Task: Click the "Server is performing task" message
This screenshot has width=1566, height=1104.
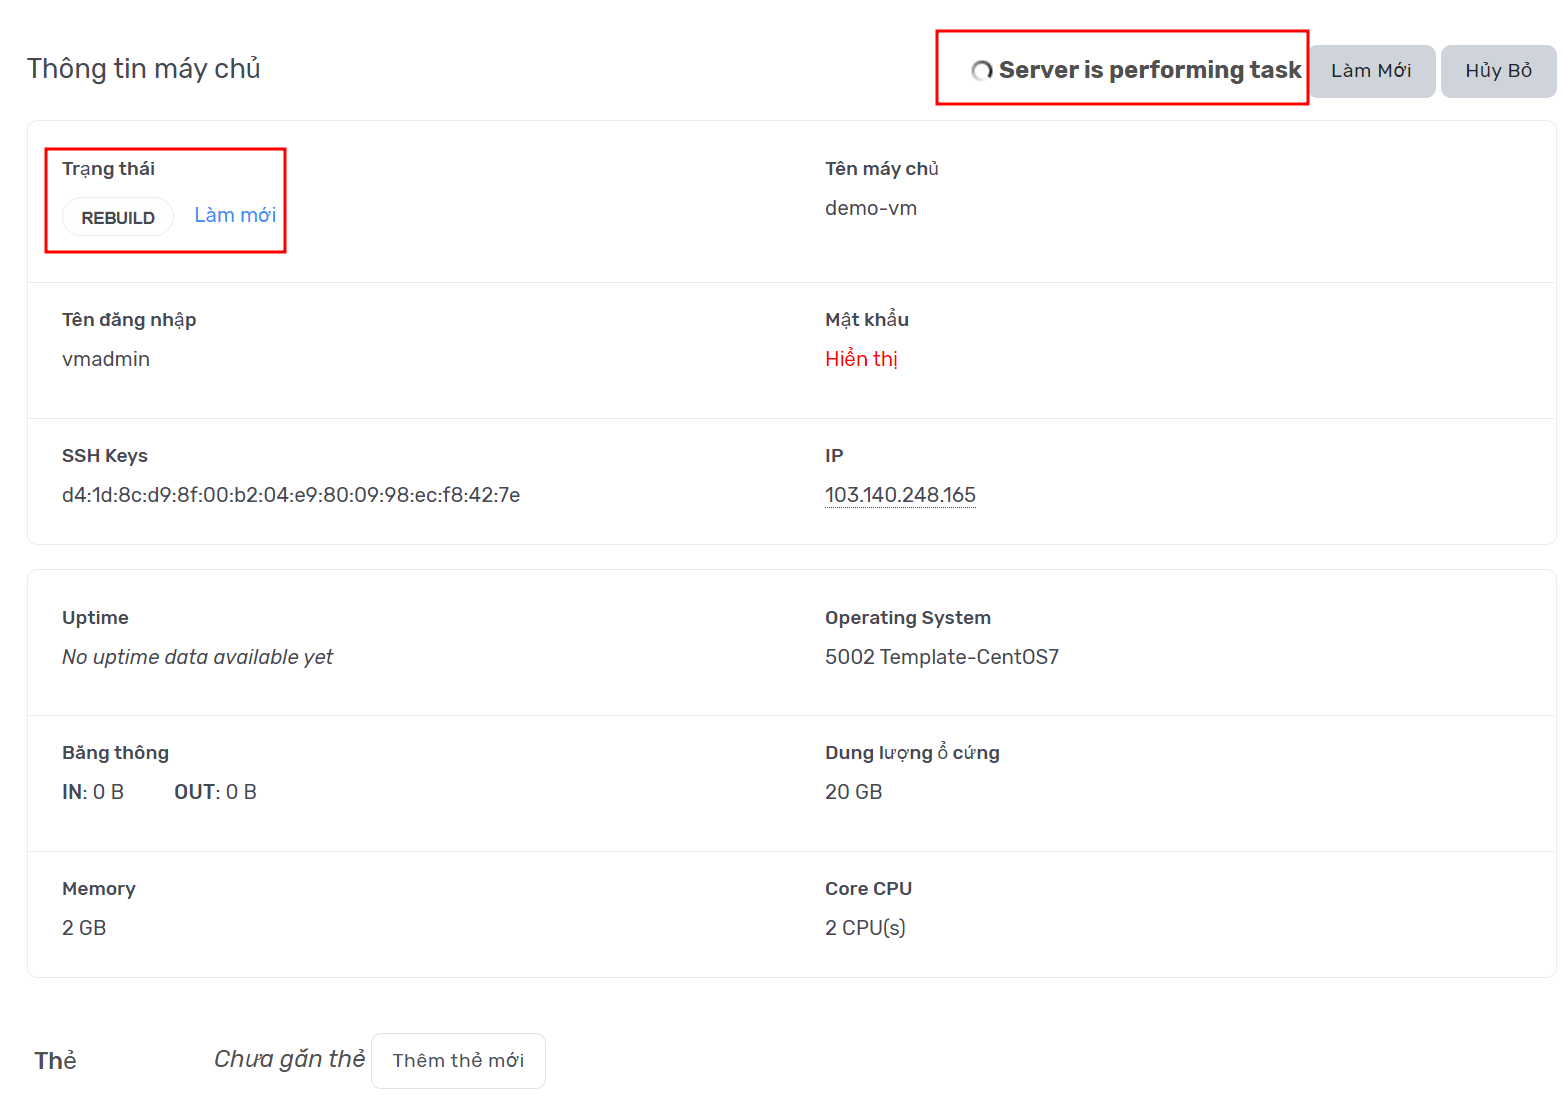Action: click(1150, 70)
